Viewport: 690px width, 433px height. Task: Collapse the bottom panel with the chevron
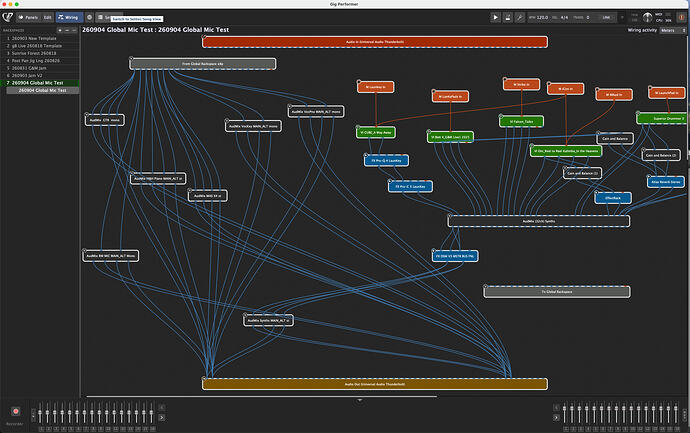click(x=360, y=400)
